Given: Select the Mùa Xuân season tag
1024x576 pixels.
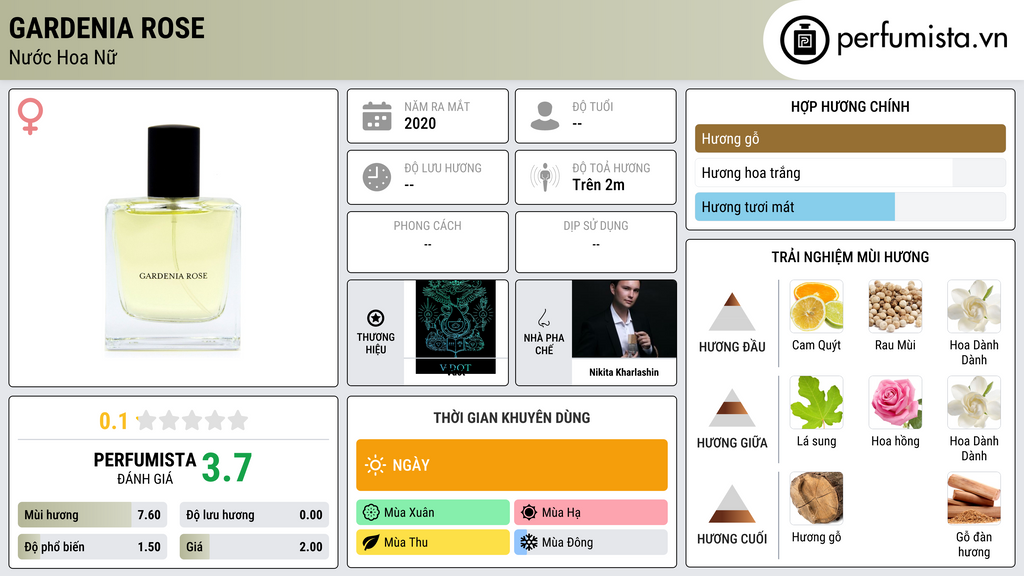Looking at the screenshot, I should 432,513.
